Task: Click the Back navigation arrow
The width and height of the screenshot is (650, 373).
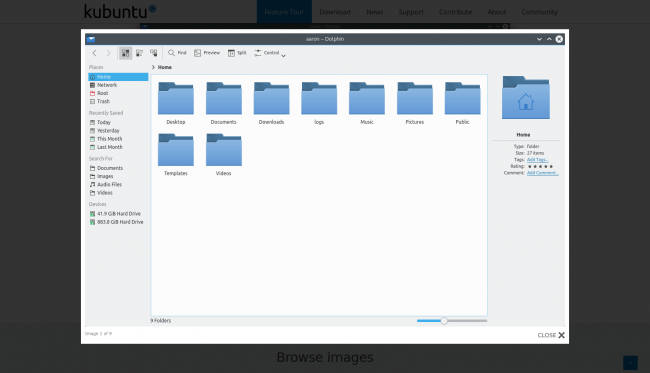Action: (95, 53)
